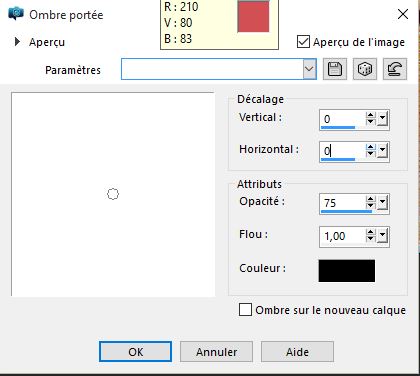
Task: Click the Ombre portée dialog app icon
Action: pyautogui.click(x=16, y=14)
